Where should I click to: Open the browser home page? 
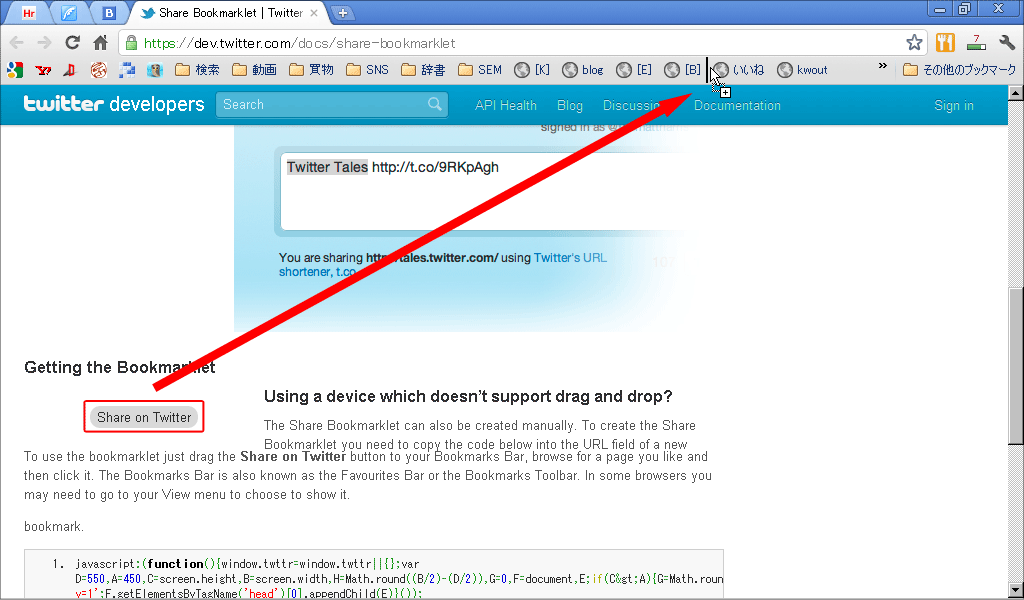click(x=101, y=43)
